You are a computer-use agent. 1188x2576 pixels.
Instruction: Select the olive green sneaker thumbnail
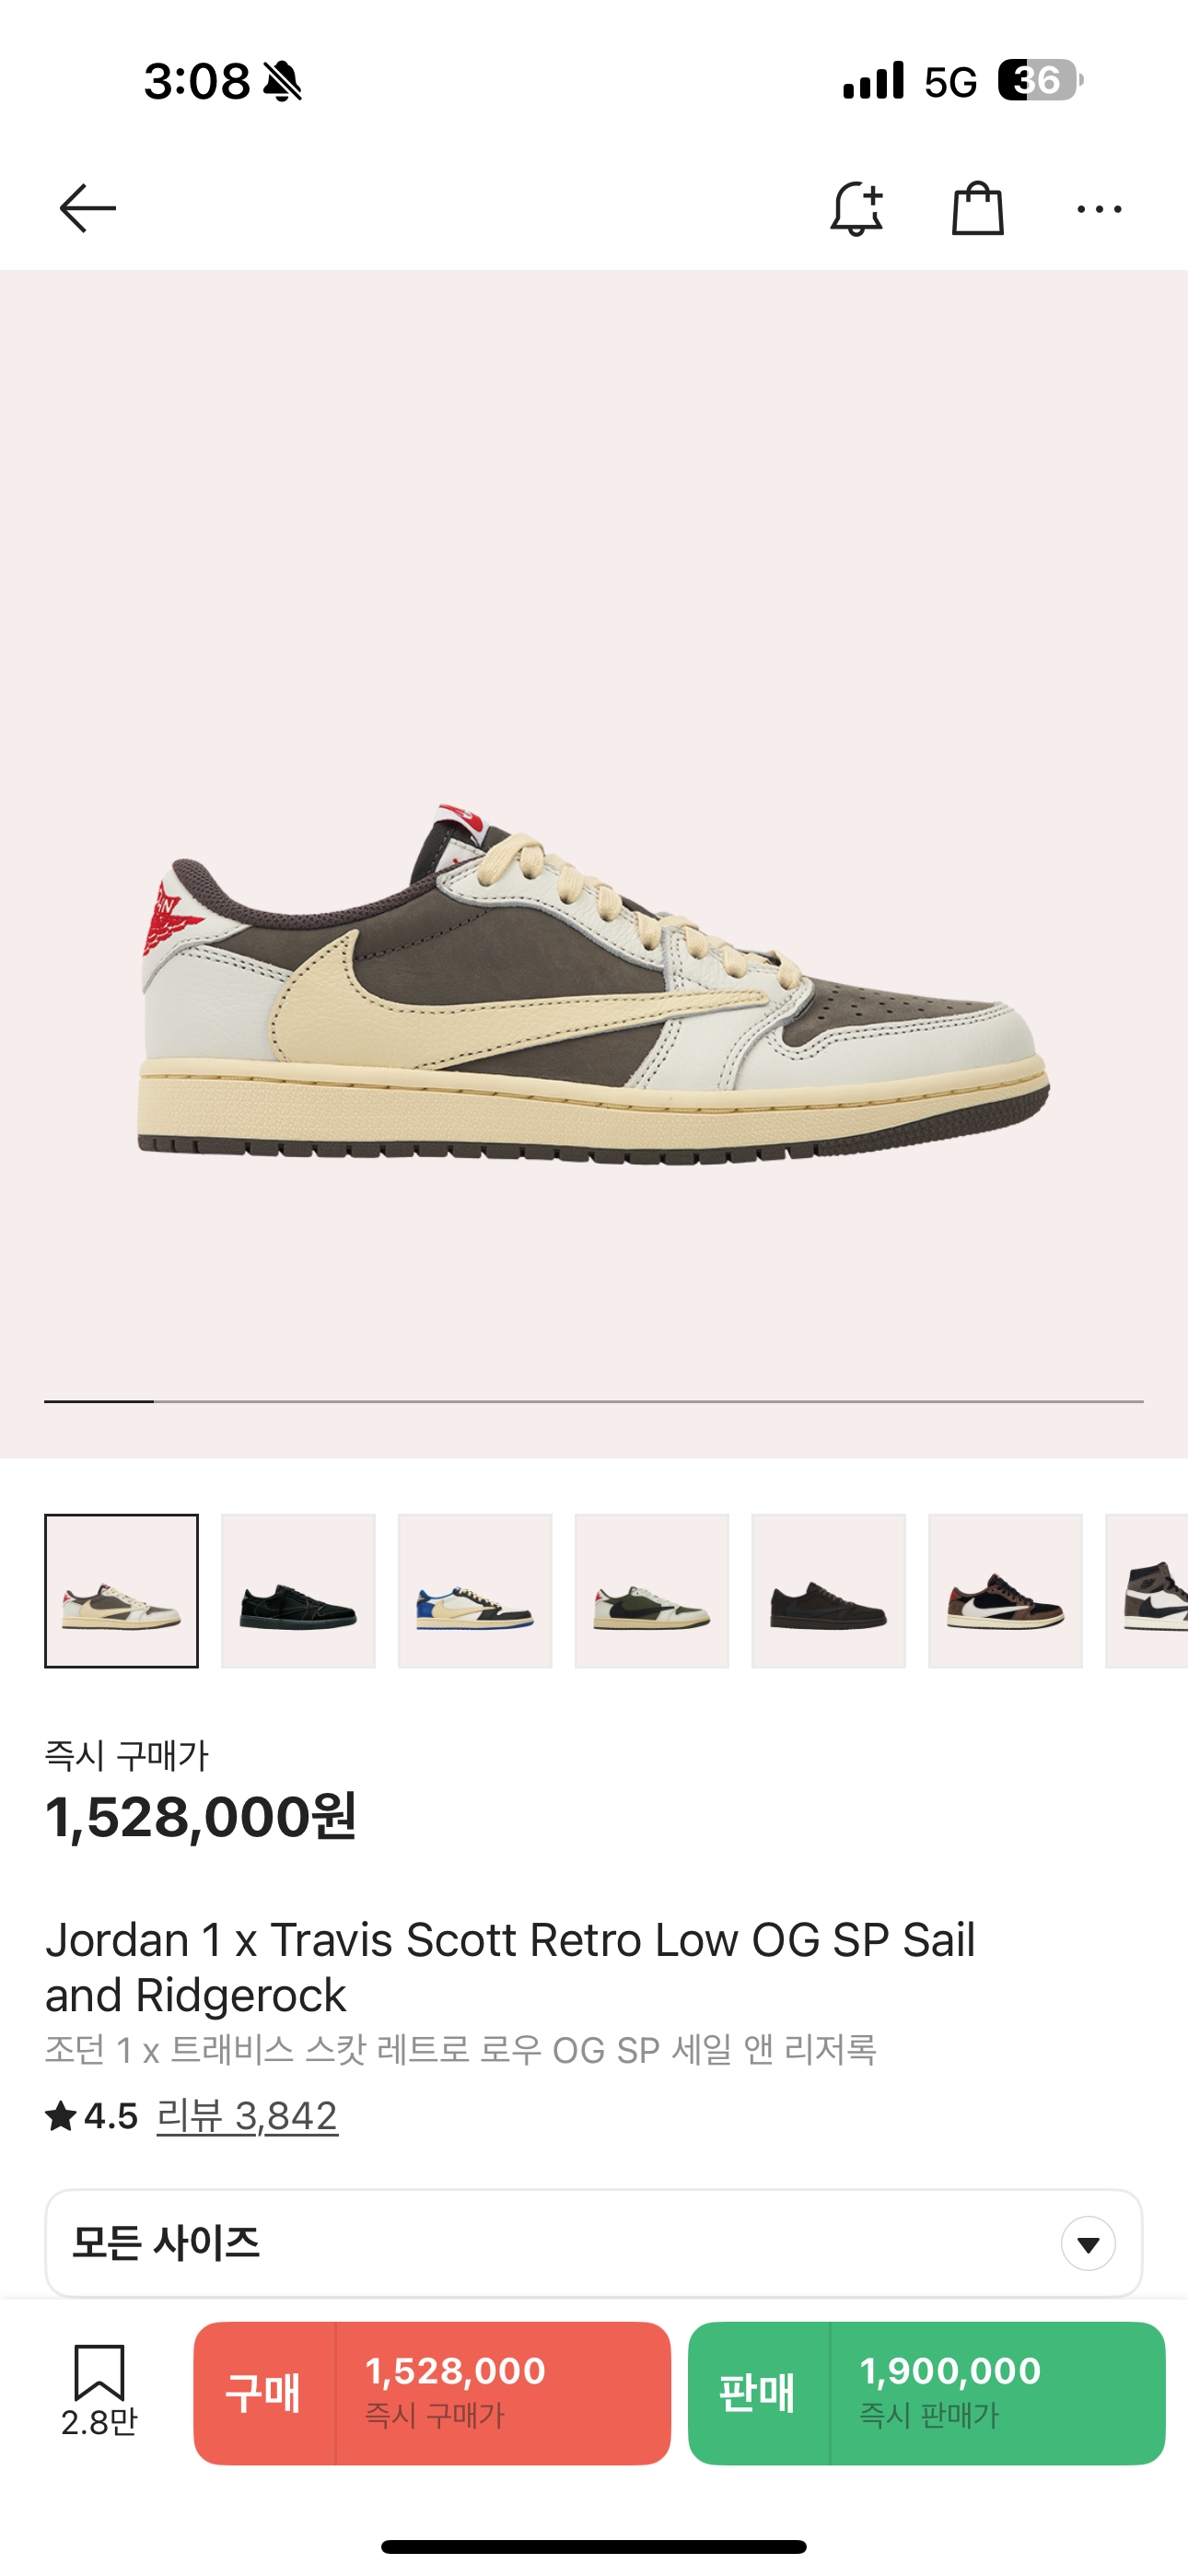coord(652,1591)
